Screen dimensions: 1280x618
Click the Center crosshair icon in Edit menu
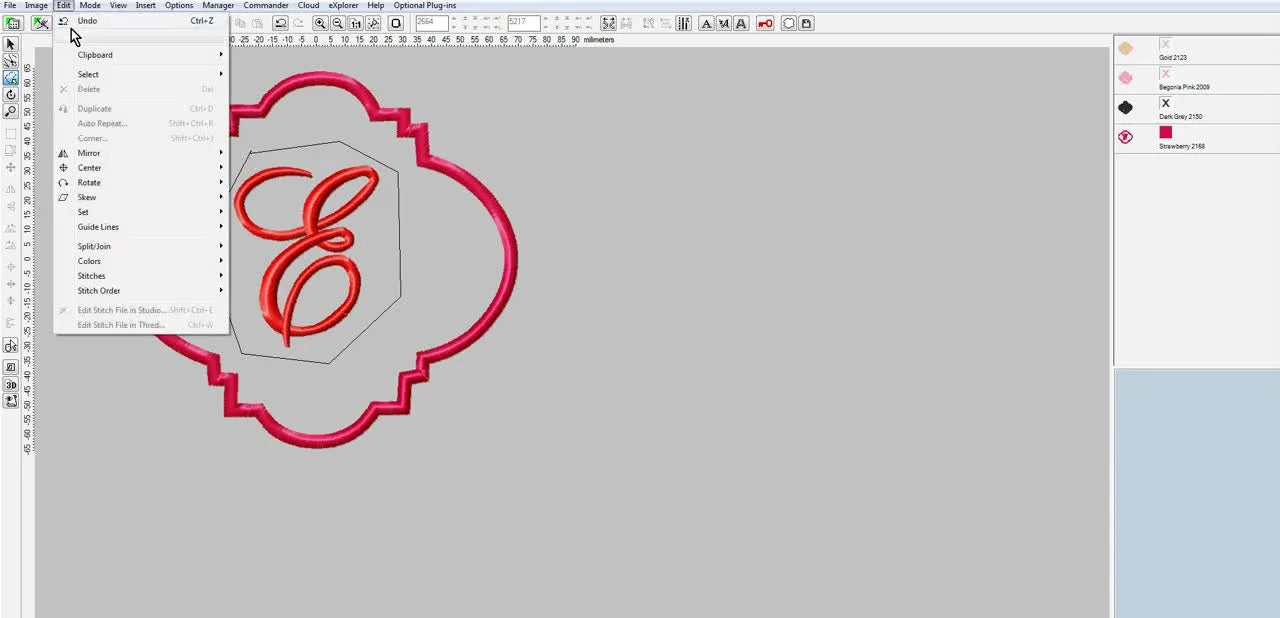64,168
